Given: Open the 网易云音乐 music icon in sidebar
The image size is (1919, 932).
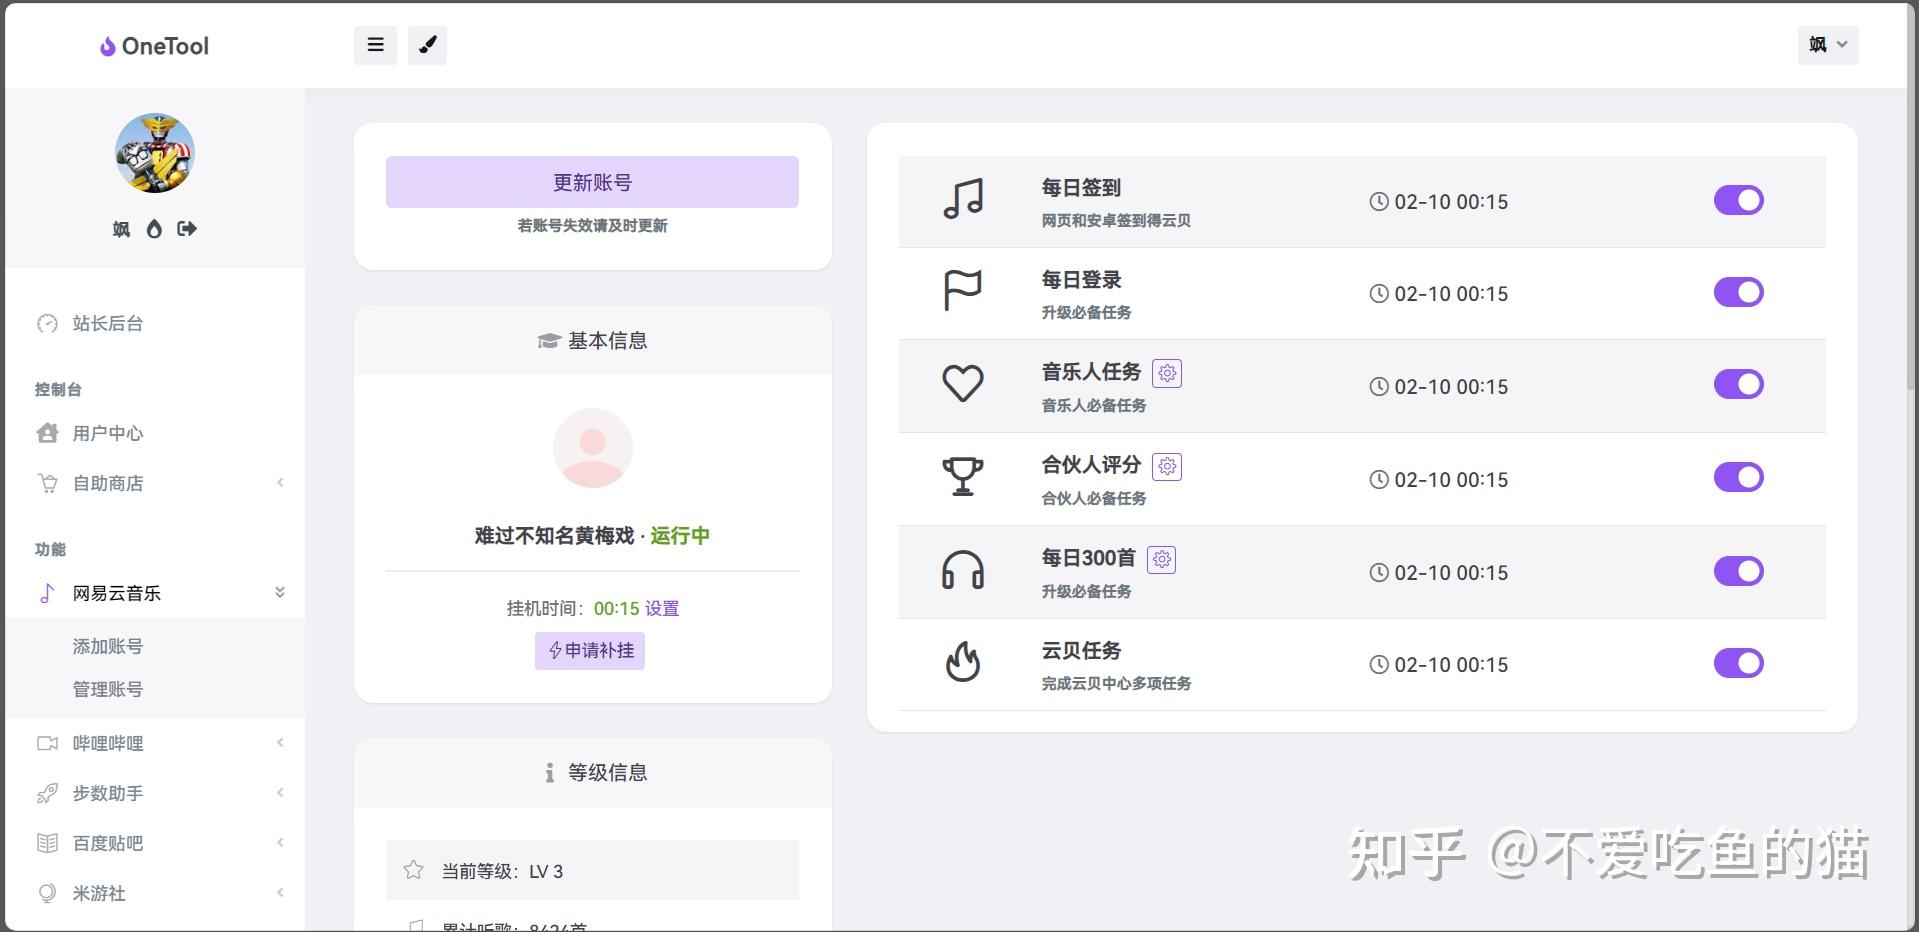Looking at the screenshot, I should [46, 592].
